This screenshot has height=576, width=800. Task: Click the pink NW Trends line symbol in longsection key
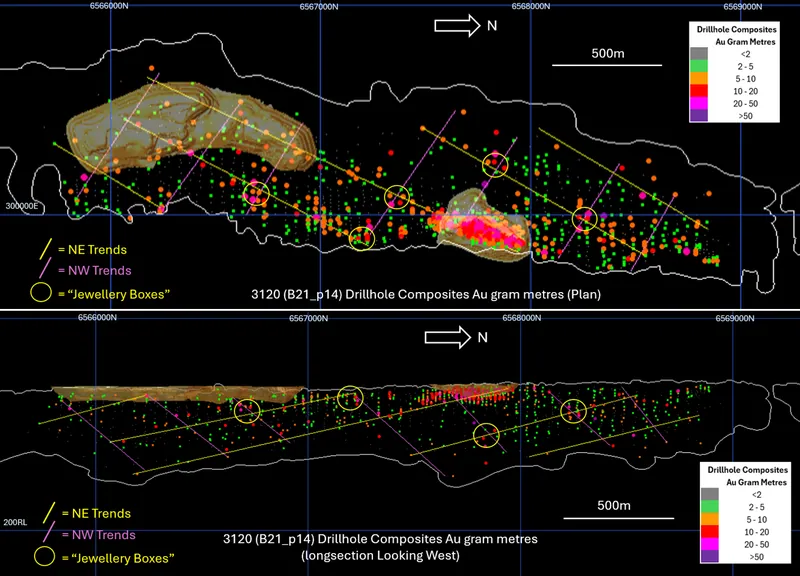click(49, 533)
